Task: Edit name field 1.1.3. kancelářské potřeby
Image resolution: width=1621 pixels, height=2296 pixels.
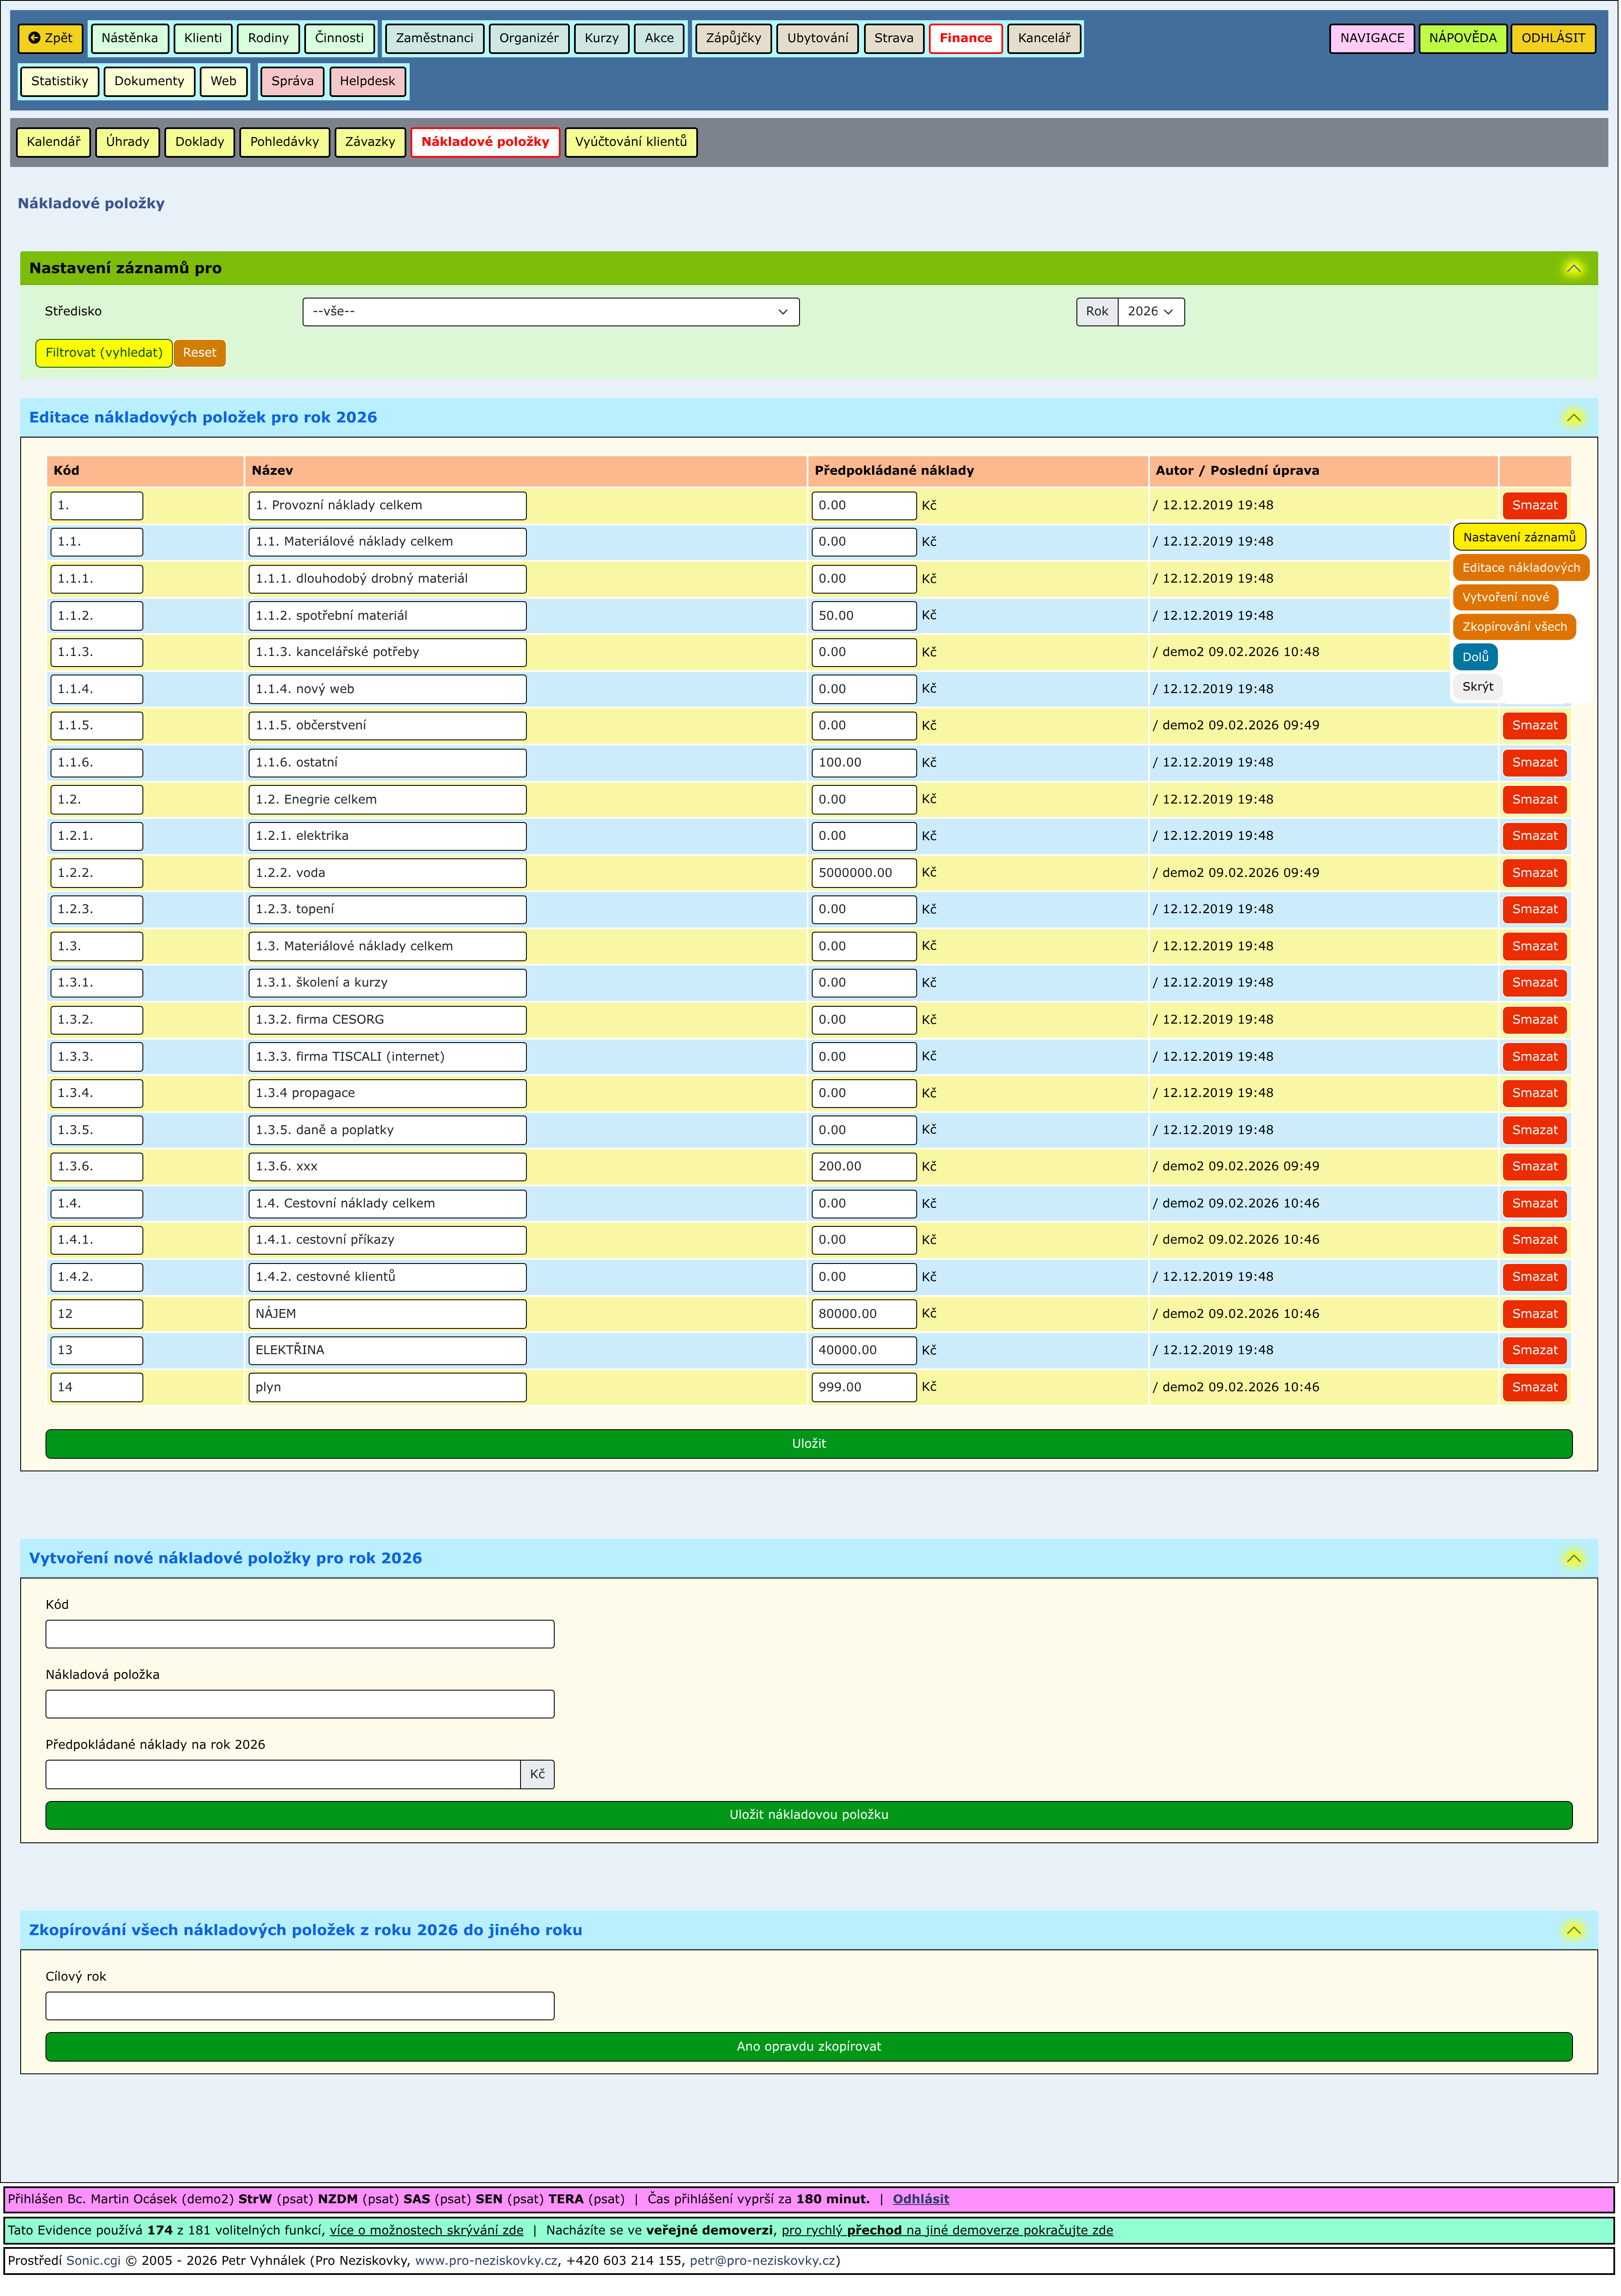Action: coord(387,653)
